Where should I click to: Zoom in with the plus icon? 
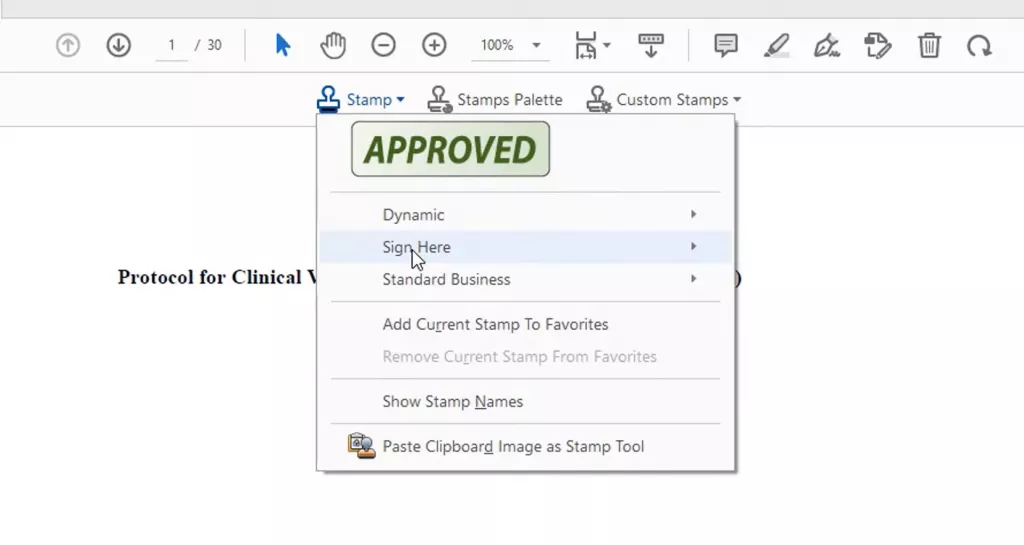tap(434, 45)
